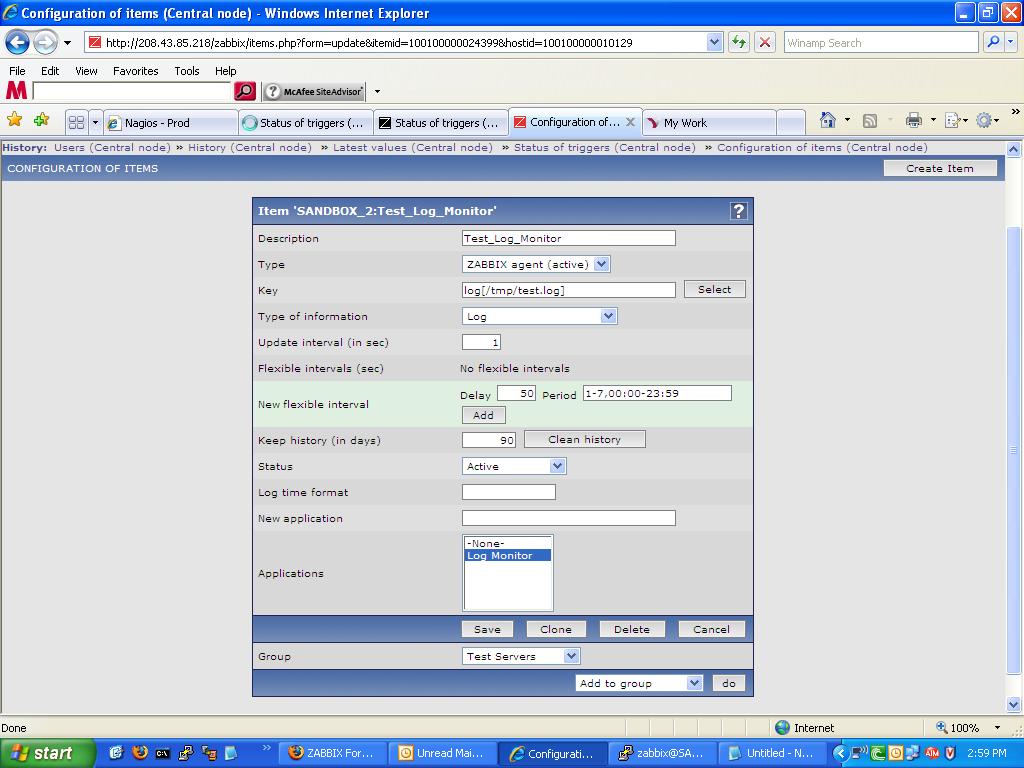Viewport: 1024px width, 768px height.
Task: Click the browser Back arrow button
Action: pyautogui.click(x=17, y=43)
